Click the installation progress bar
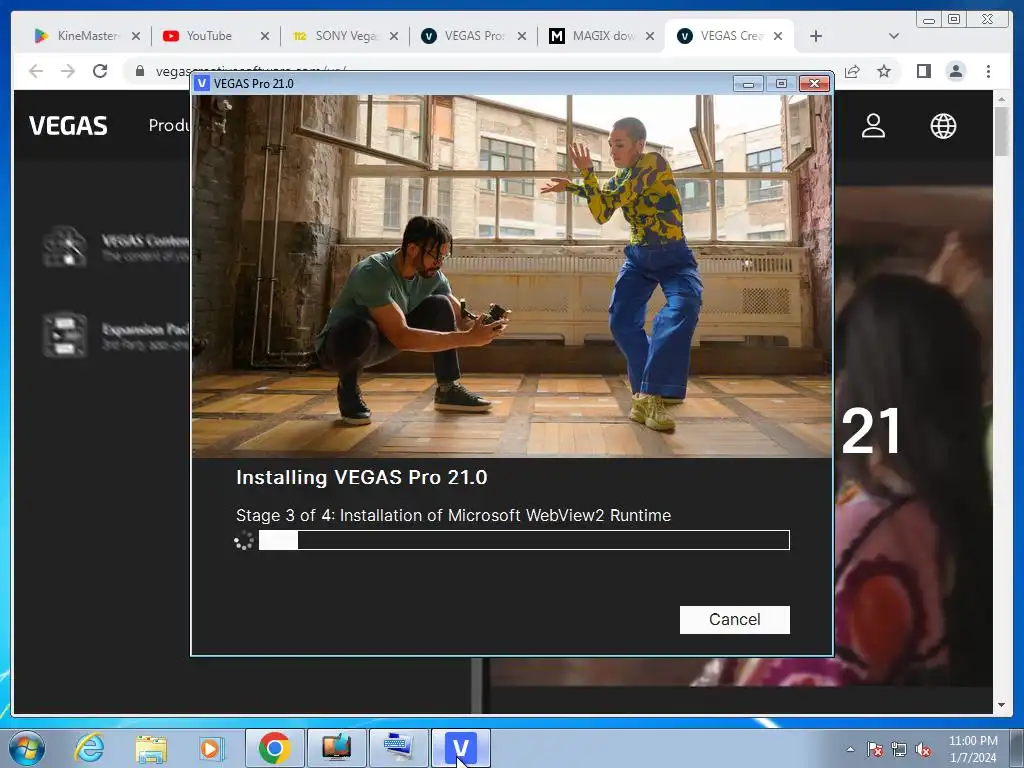 coord(524,540)
